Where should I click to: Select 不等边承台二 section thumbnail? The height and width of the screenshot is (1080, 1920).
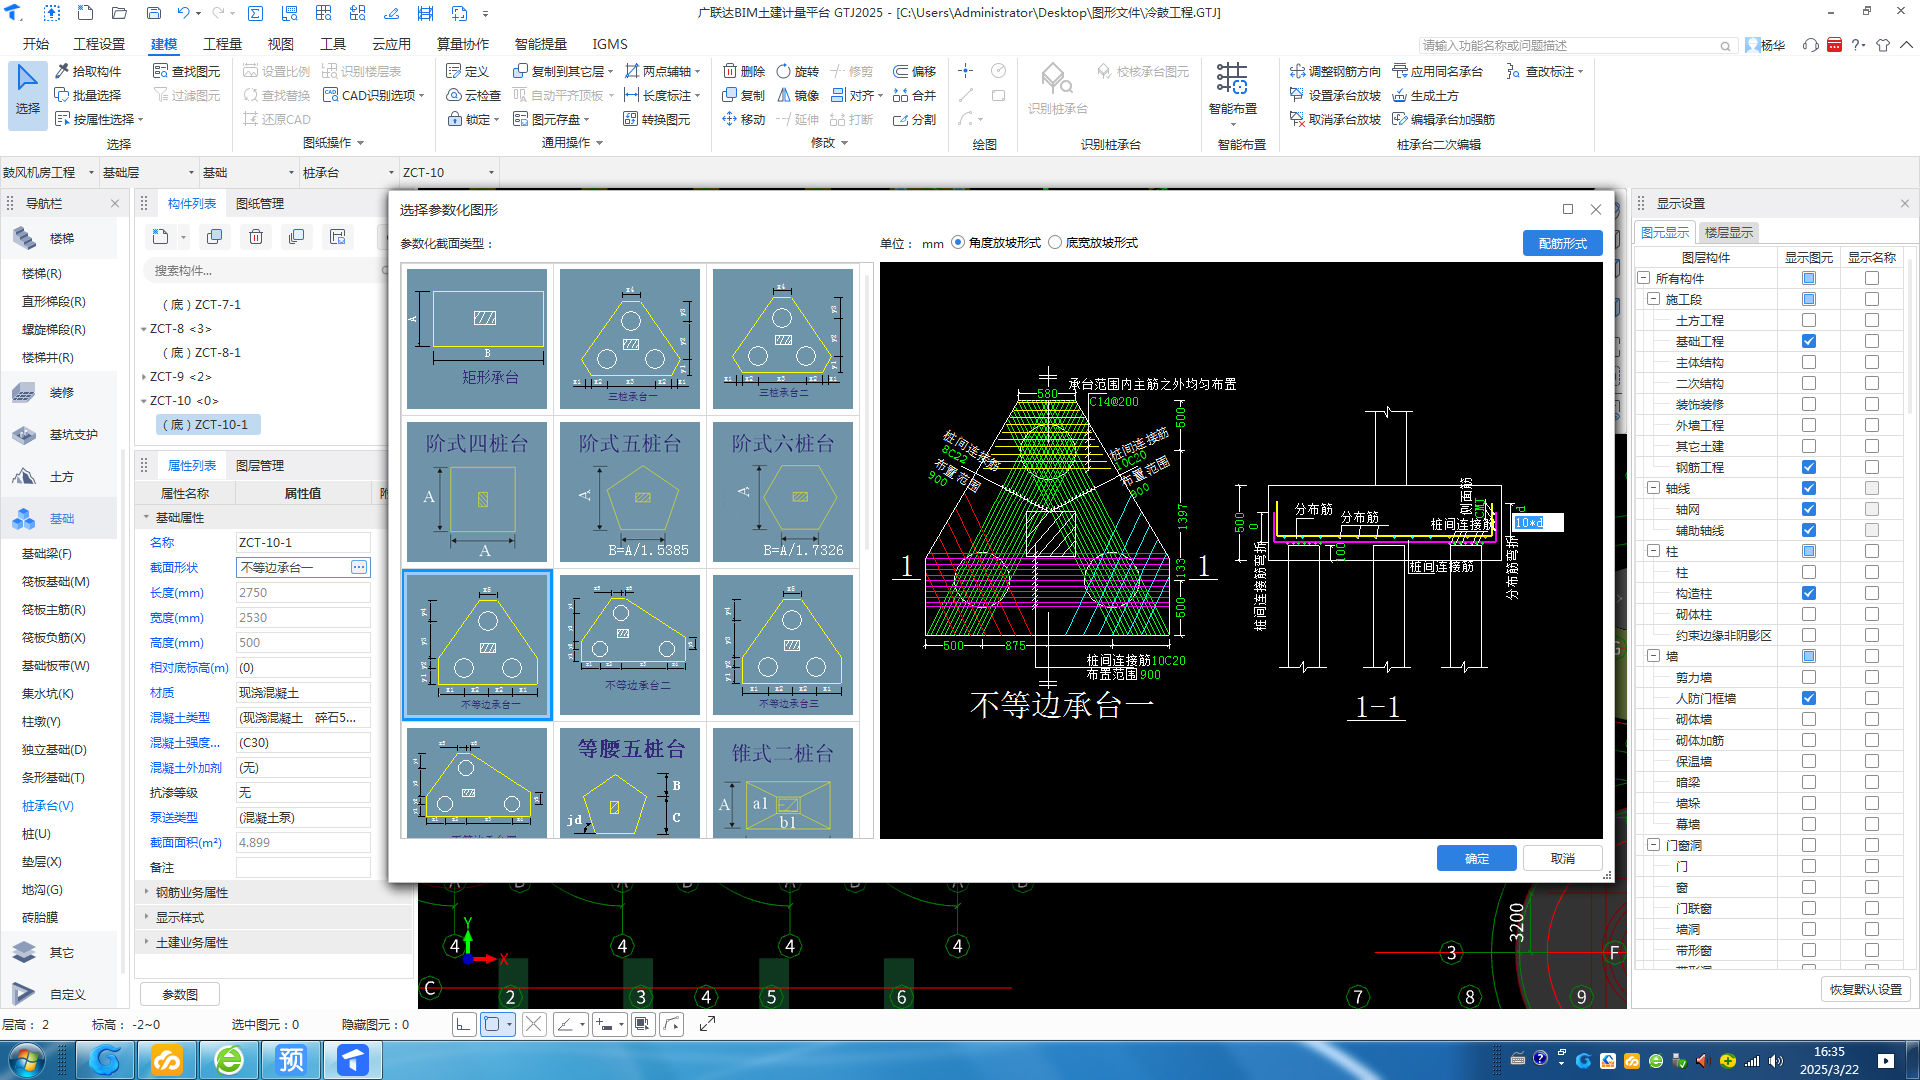click(630, 644)
